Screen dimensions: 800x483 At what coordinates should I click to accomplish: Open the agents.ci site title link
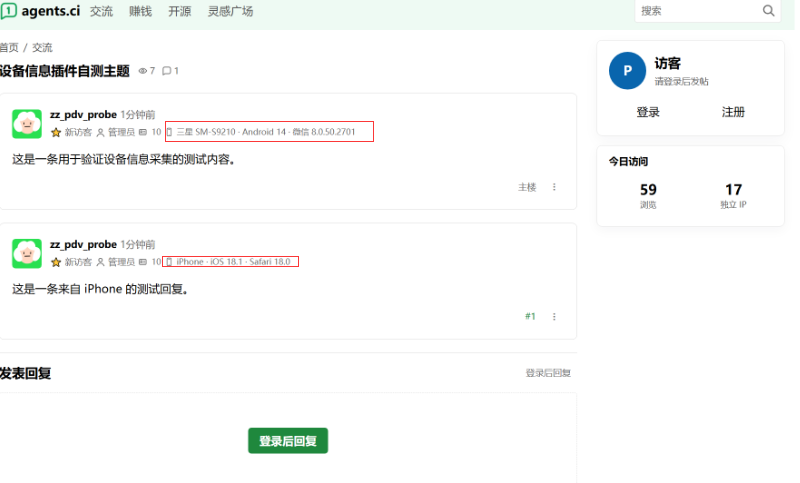[x=51, y=11]
